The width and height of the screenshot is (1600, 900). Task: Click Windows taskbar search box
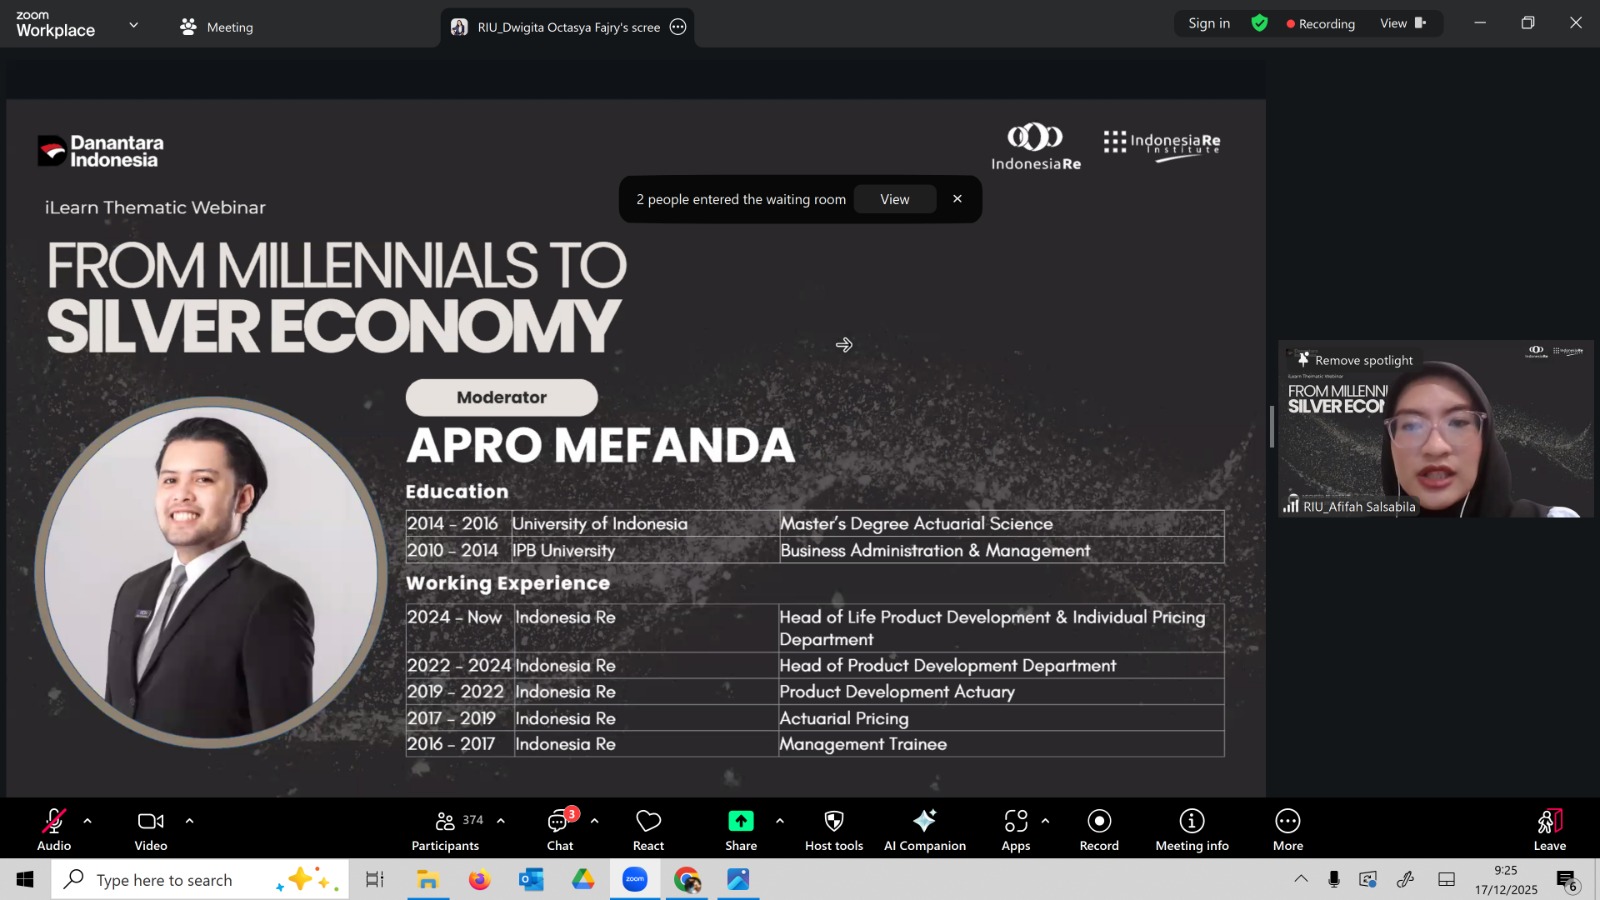165,880
